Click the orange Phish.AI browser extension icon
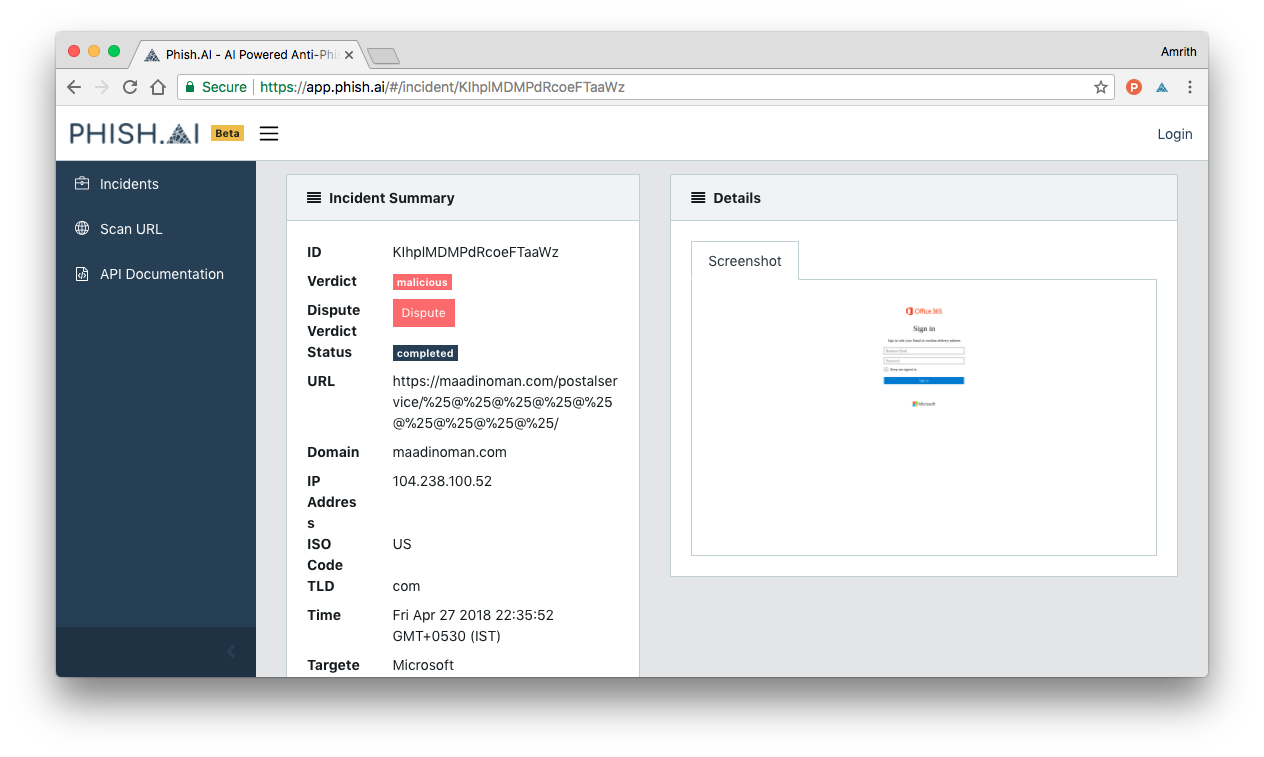 tap(1133, 87)
